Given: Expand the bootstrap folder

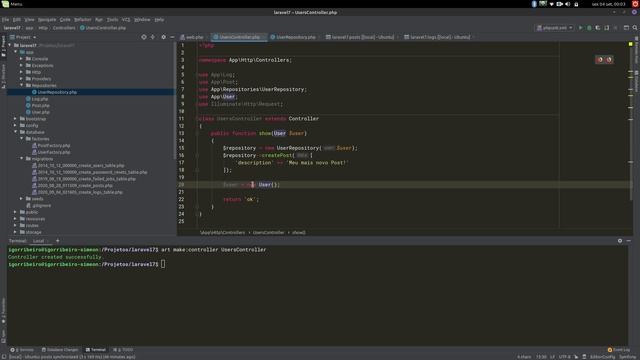Looking at the screenshot, I should [x=15, y=119].
